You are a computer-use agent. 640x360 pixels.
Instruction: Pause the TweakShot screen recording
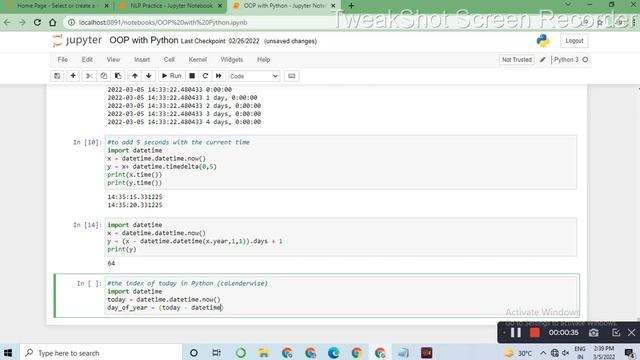(x=516, y=333)
